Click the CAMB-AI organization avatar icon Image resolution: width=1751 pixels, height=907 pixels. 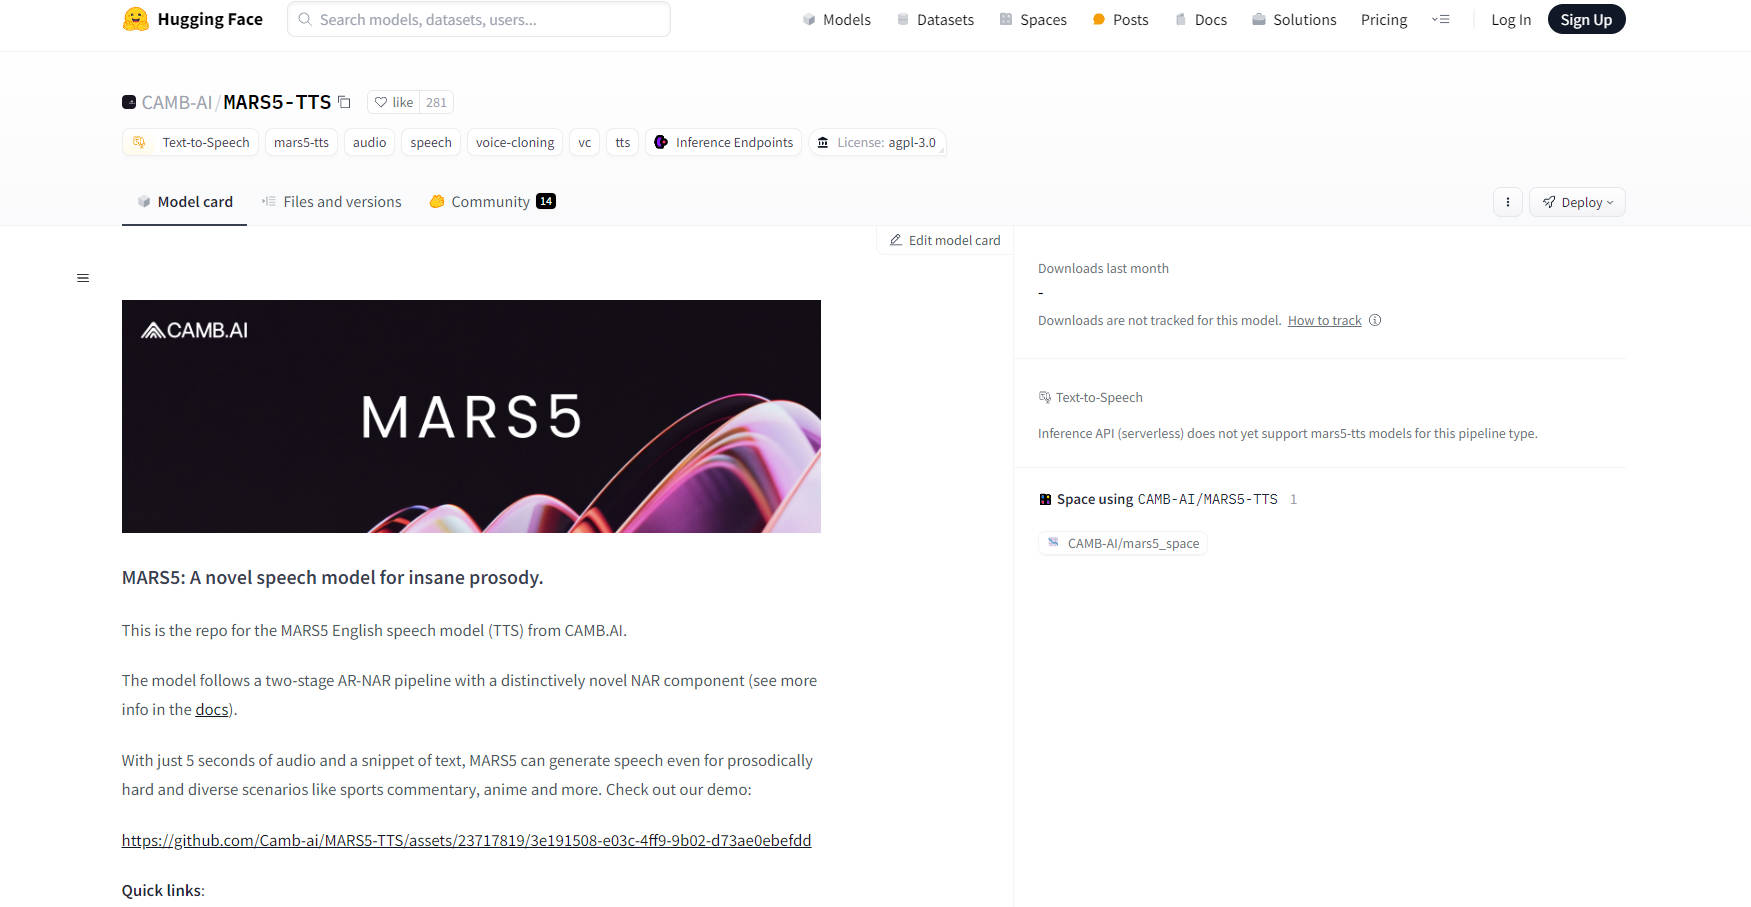tap(129, 102)
